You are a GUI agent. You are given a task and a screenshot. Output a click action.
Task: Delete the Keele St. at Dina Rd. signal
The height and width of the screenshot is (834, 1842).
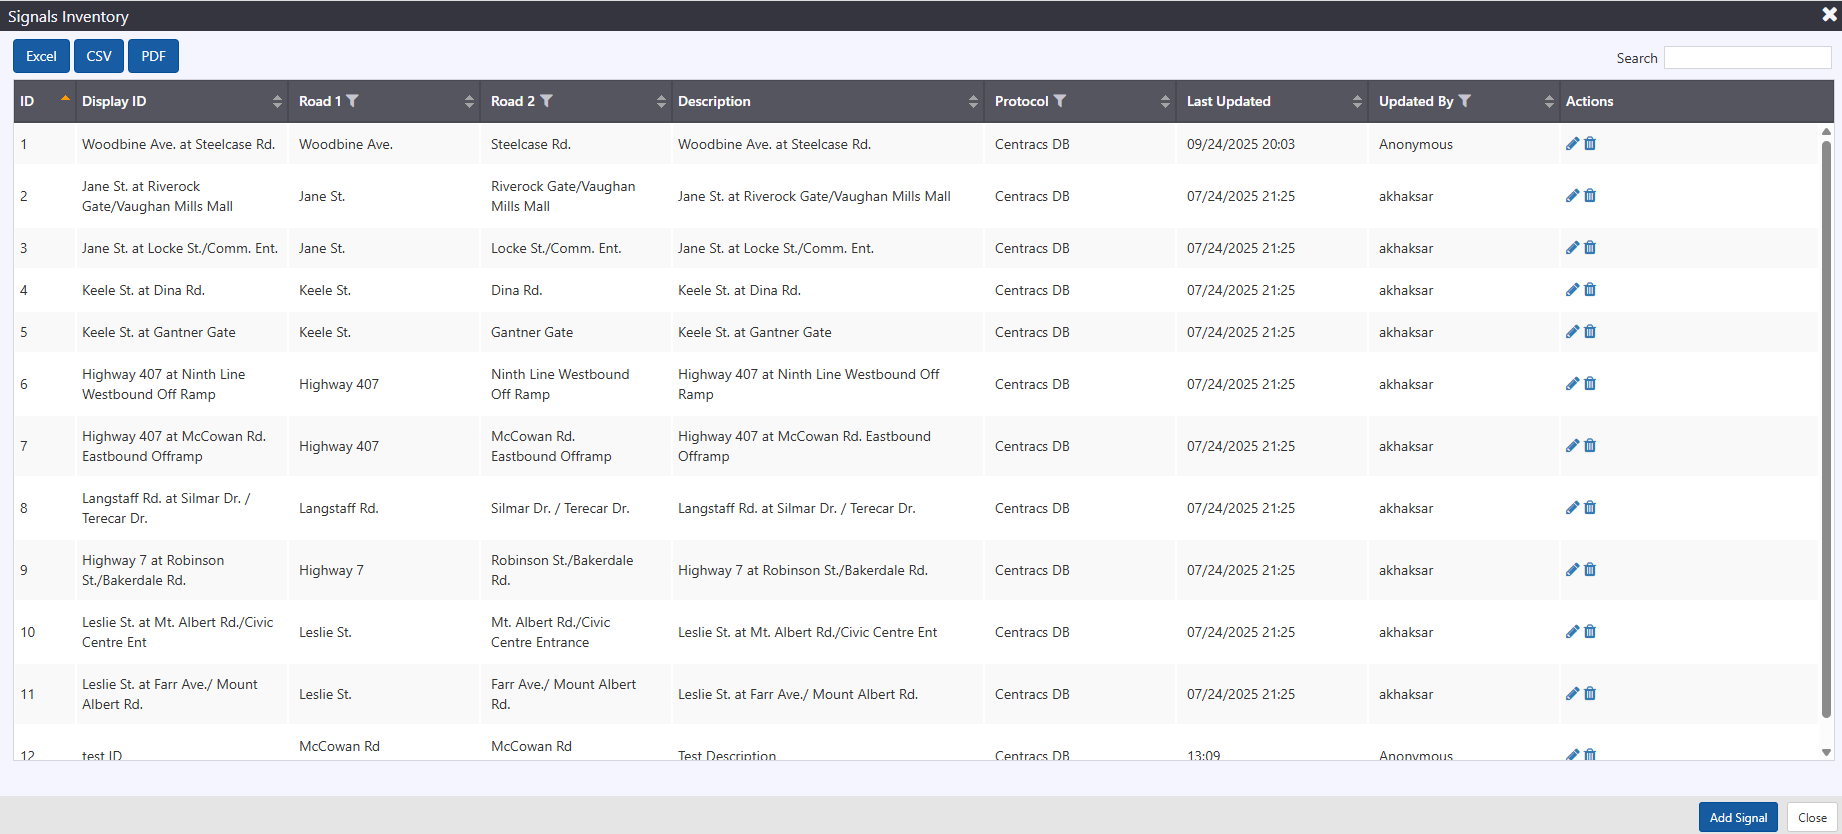click(1590, 290)
